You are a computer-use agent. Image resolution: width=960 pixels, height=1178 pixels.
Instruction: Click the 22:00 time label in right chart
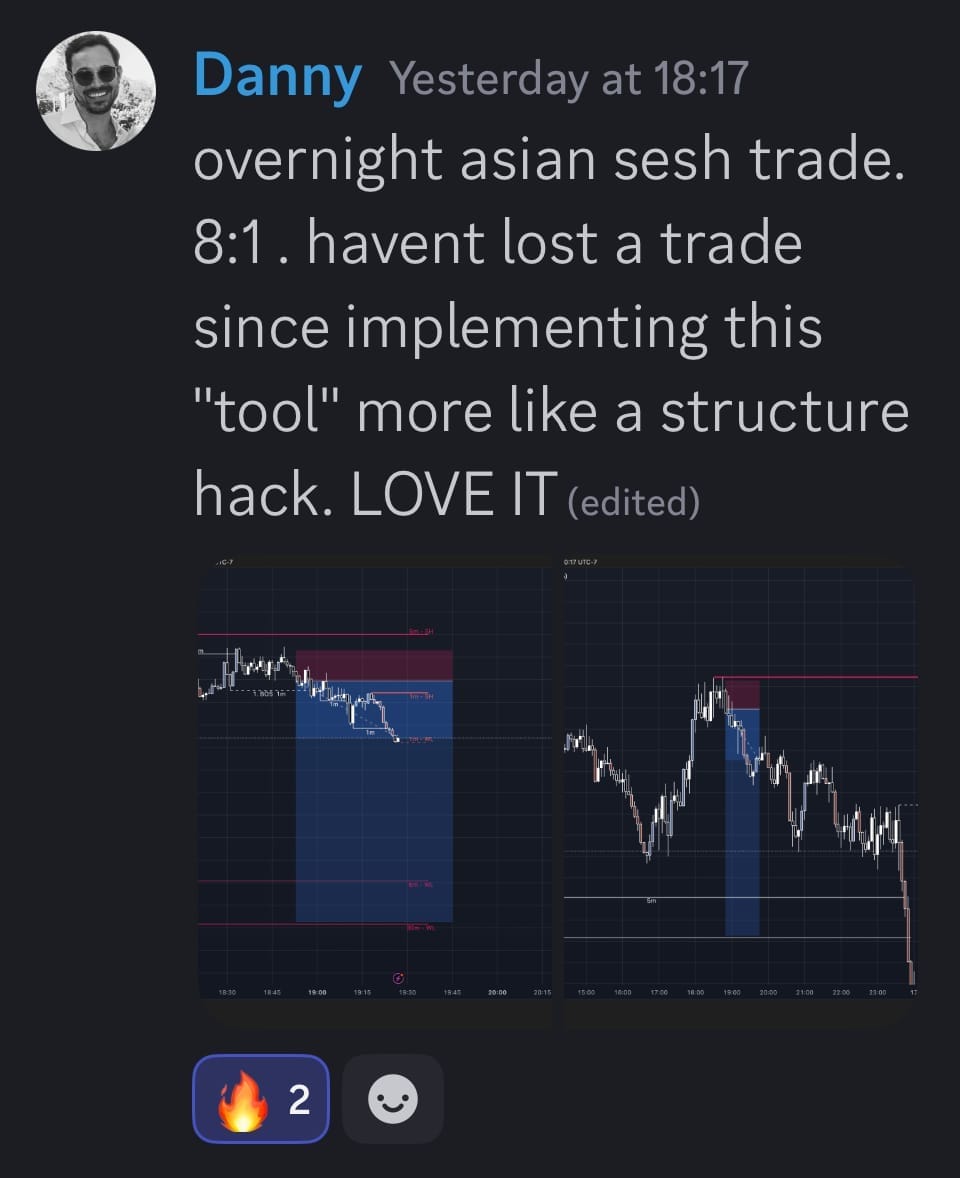(x=841, y=992)
